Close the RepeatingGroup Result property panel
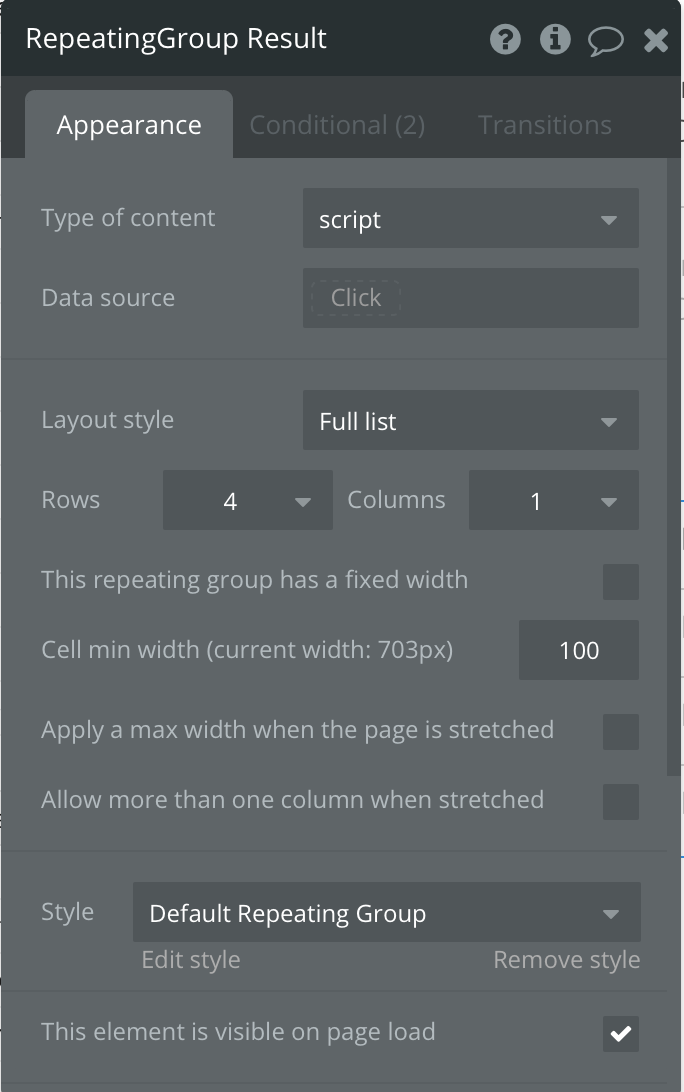Screen dimensions: 684x1092 656,40
